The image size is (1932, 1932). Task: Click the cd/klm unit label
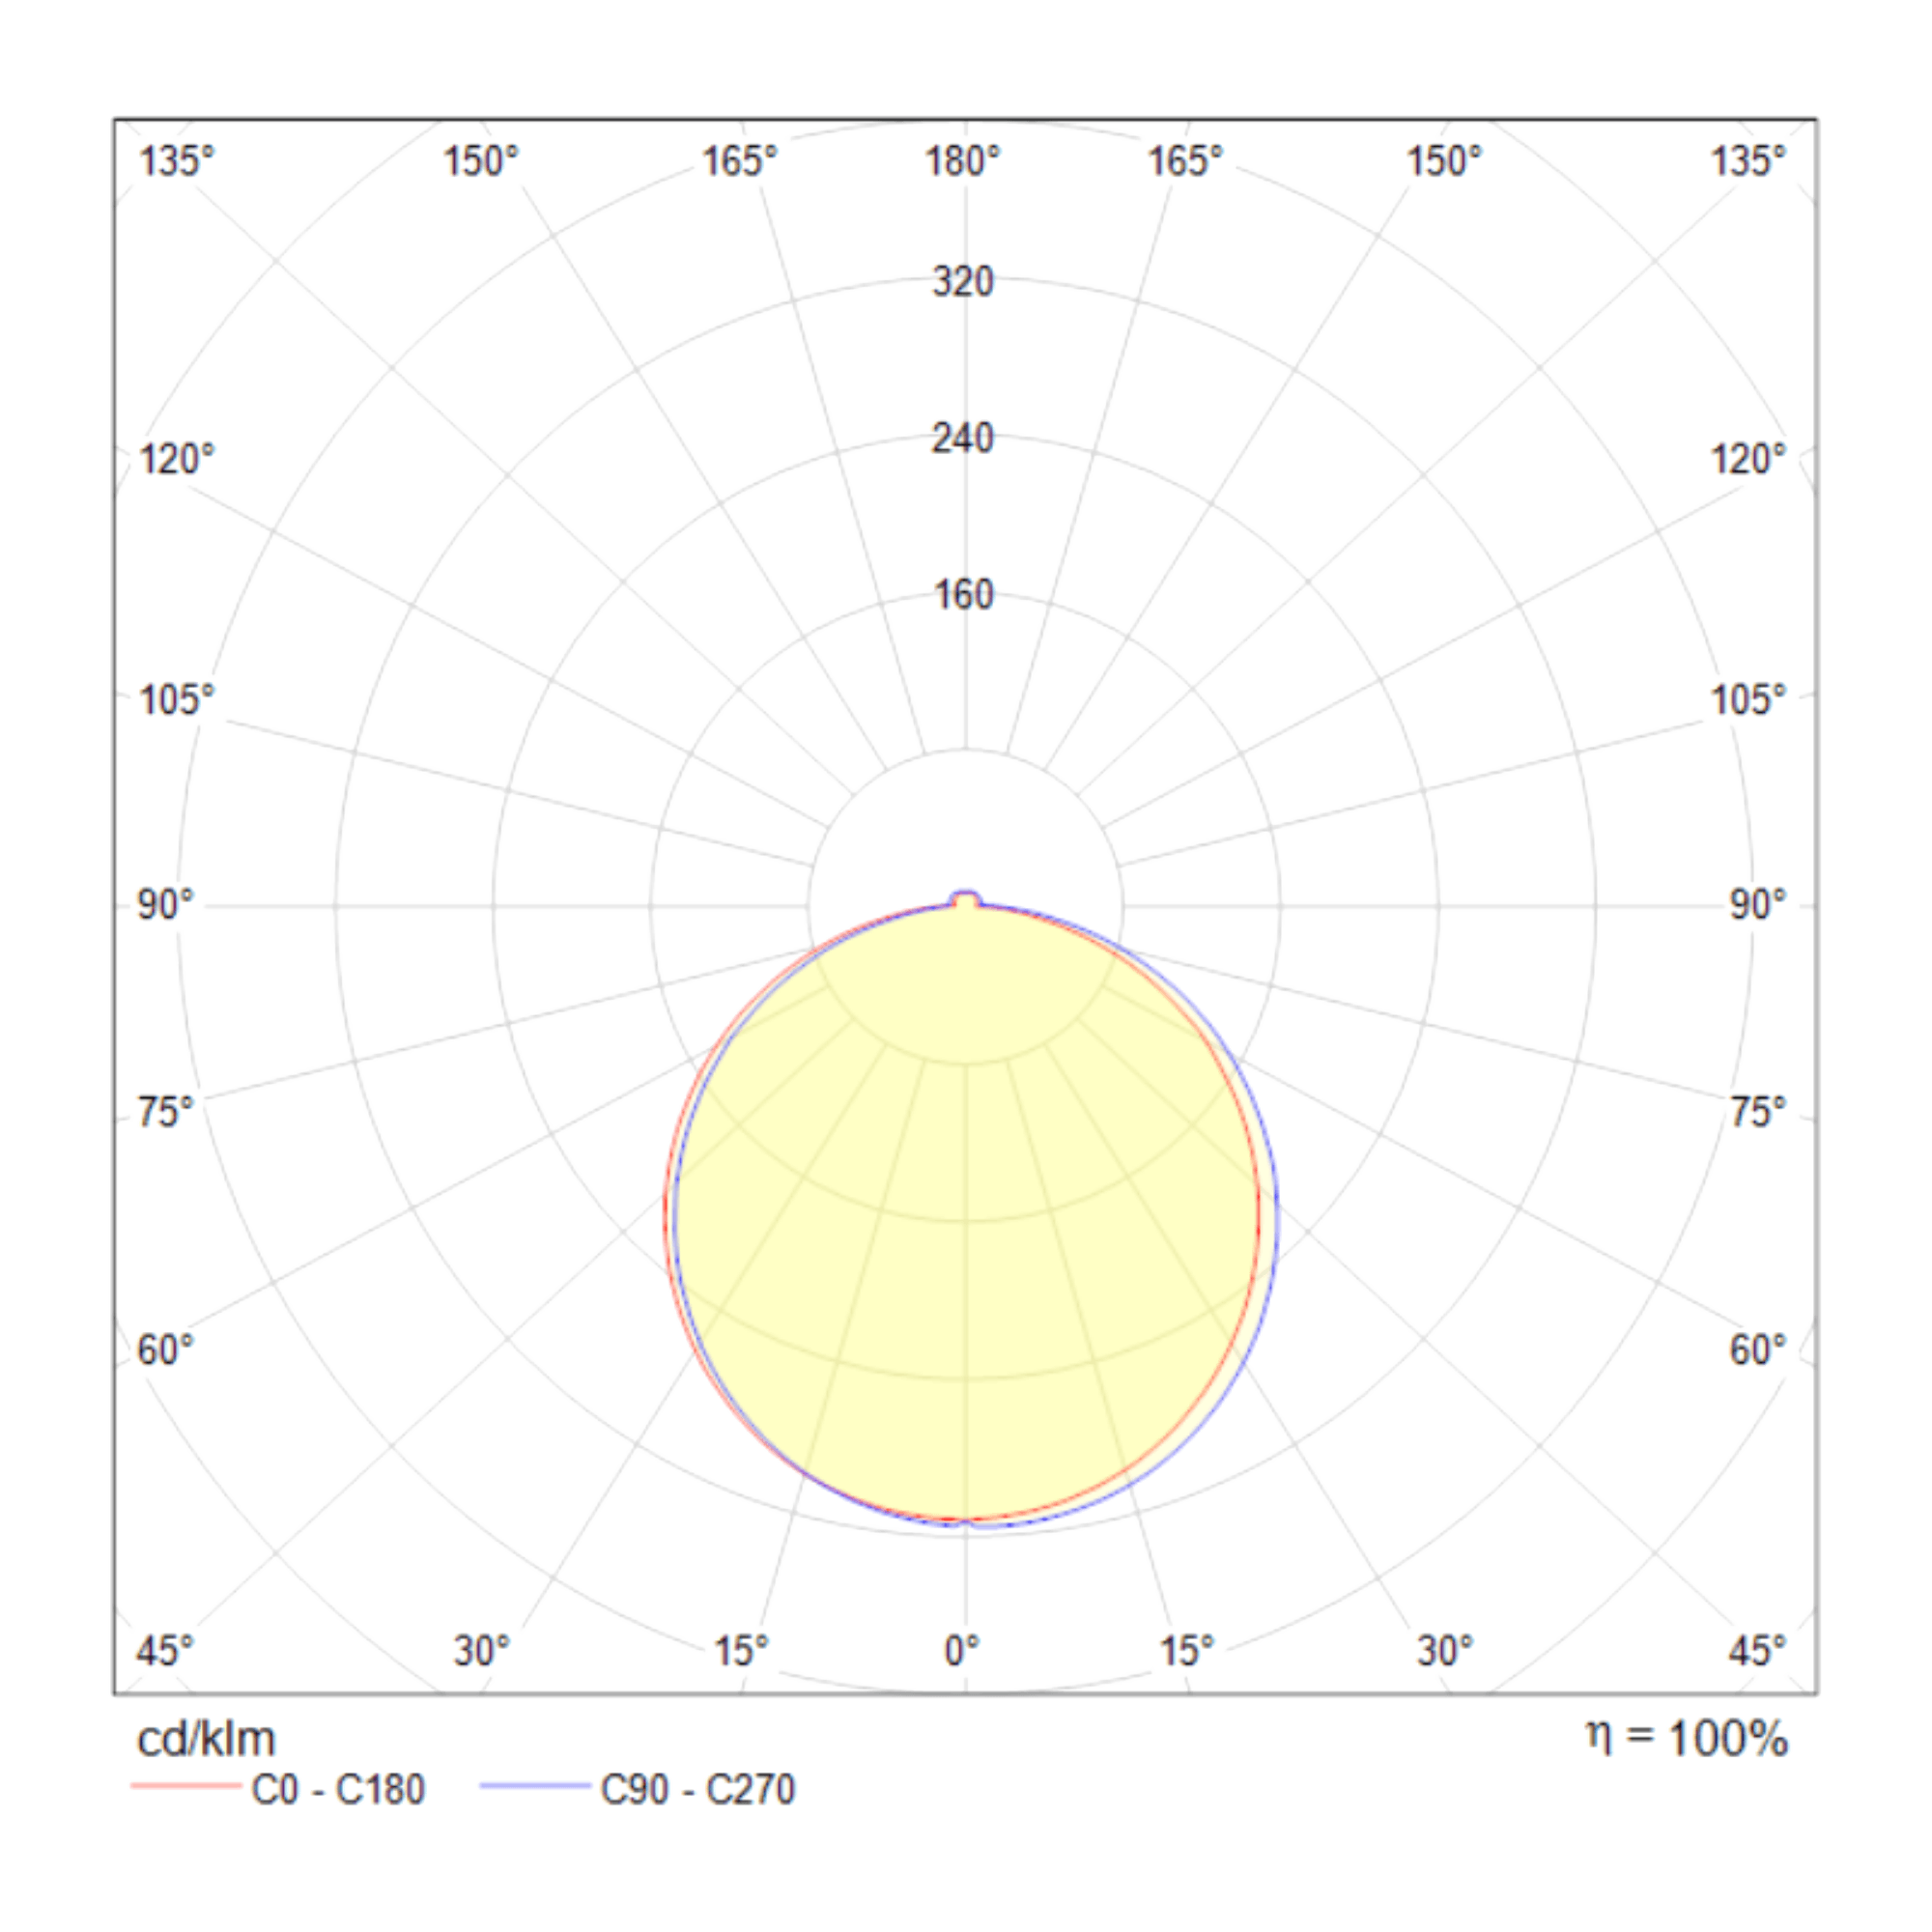(x=206, y=1739)
